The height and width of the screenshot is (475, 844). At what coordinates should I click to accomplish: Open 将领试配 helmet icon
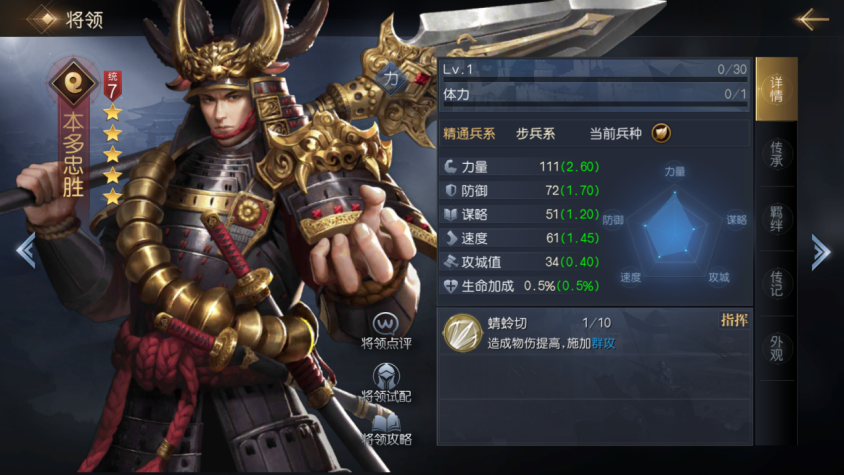click(386, 376)
